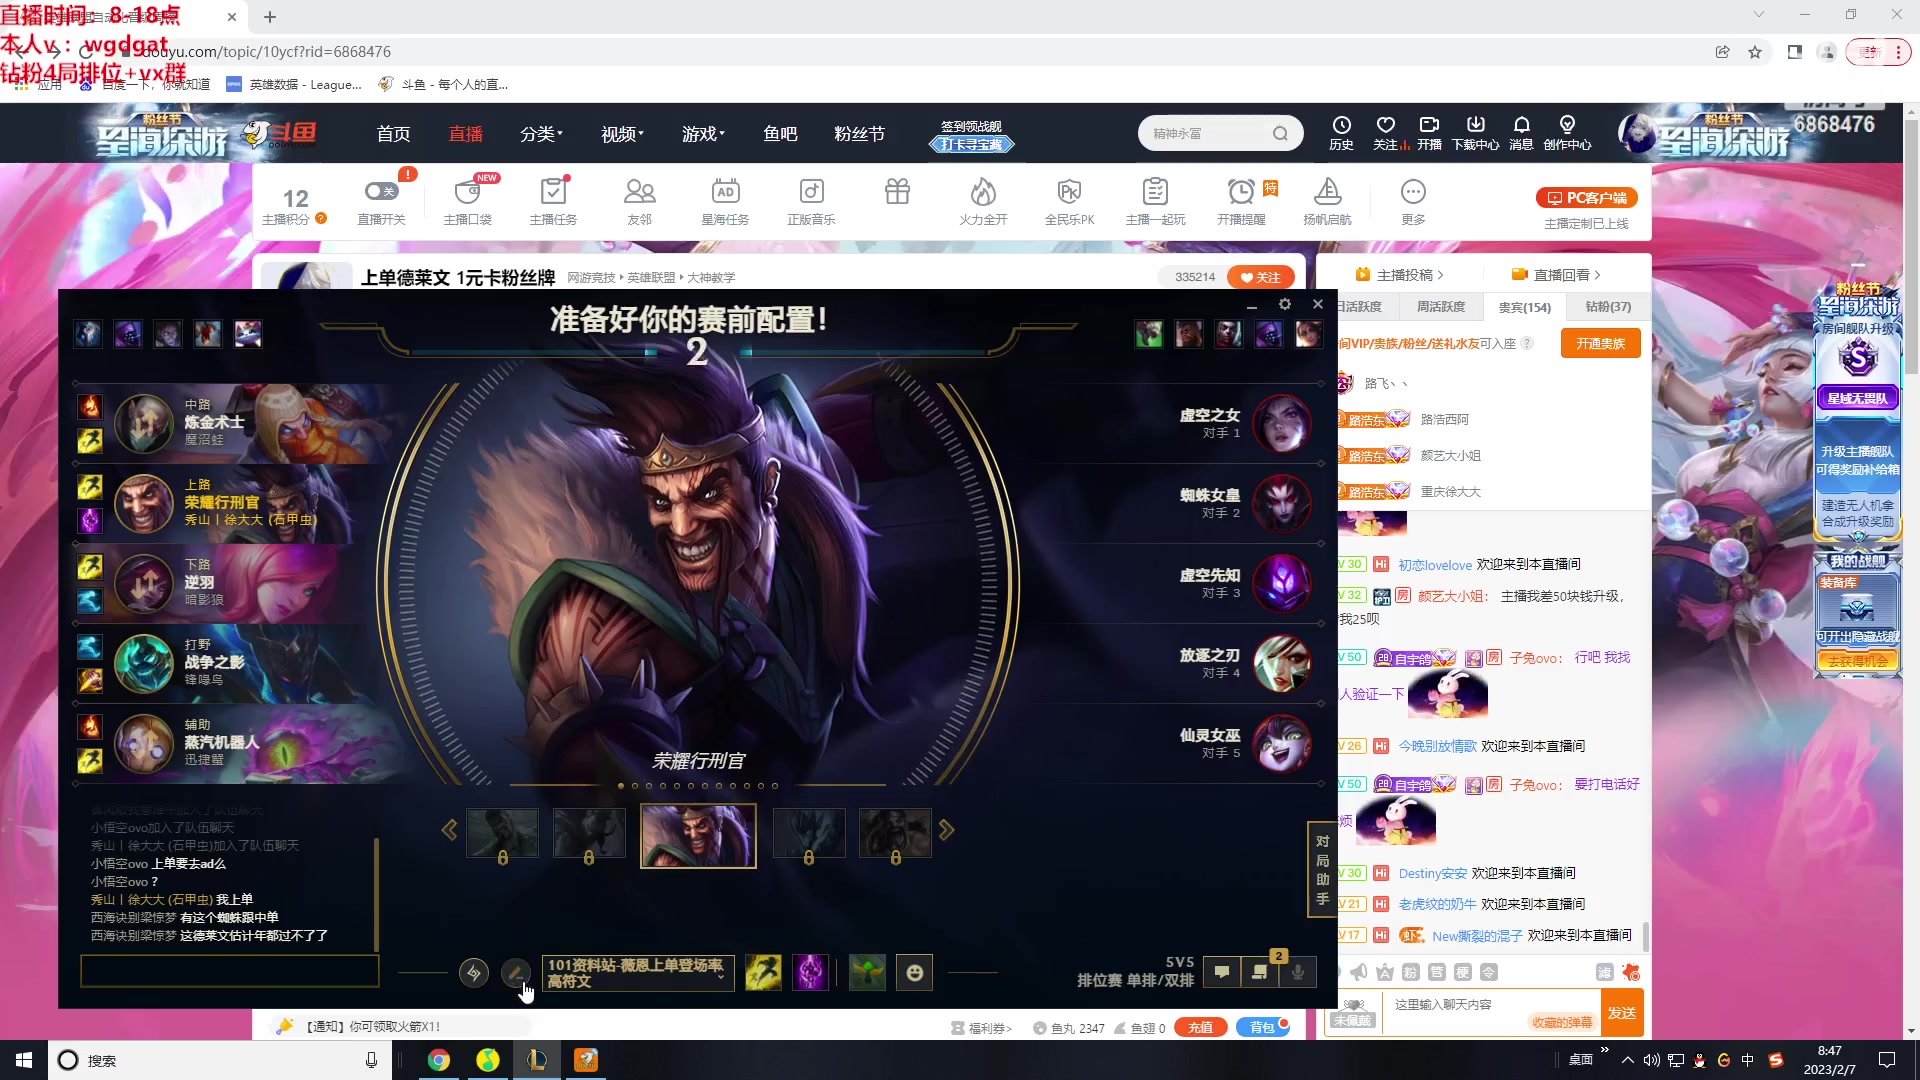Image resolution: width=1920 pixels, height=1080 pixels.
Task: Expand the 分类 navigation dropdown
Action: pos(541,134)
